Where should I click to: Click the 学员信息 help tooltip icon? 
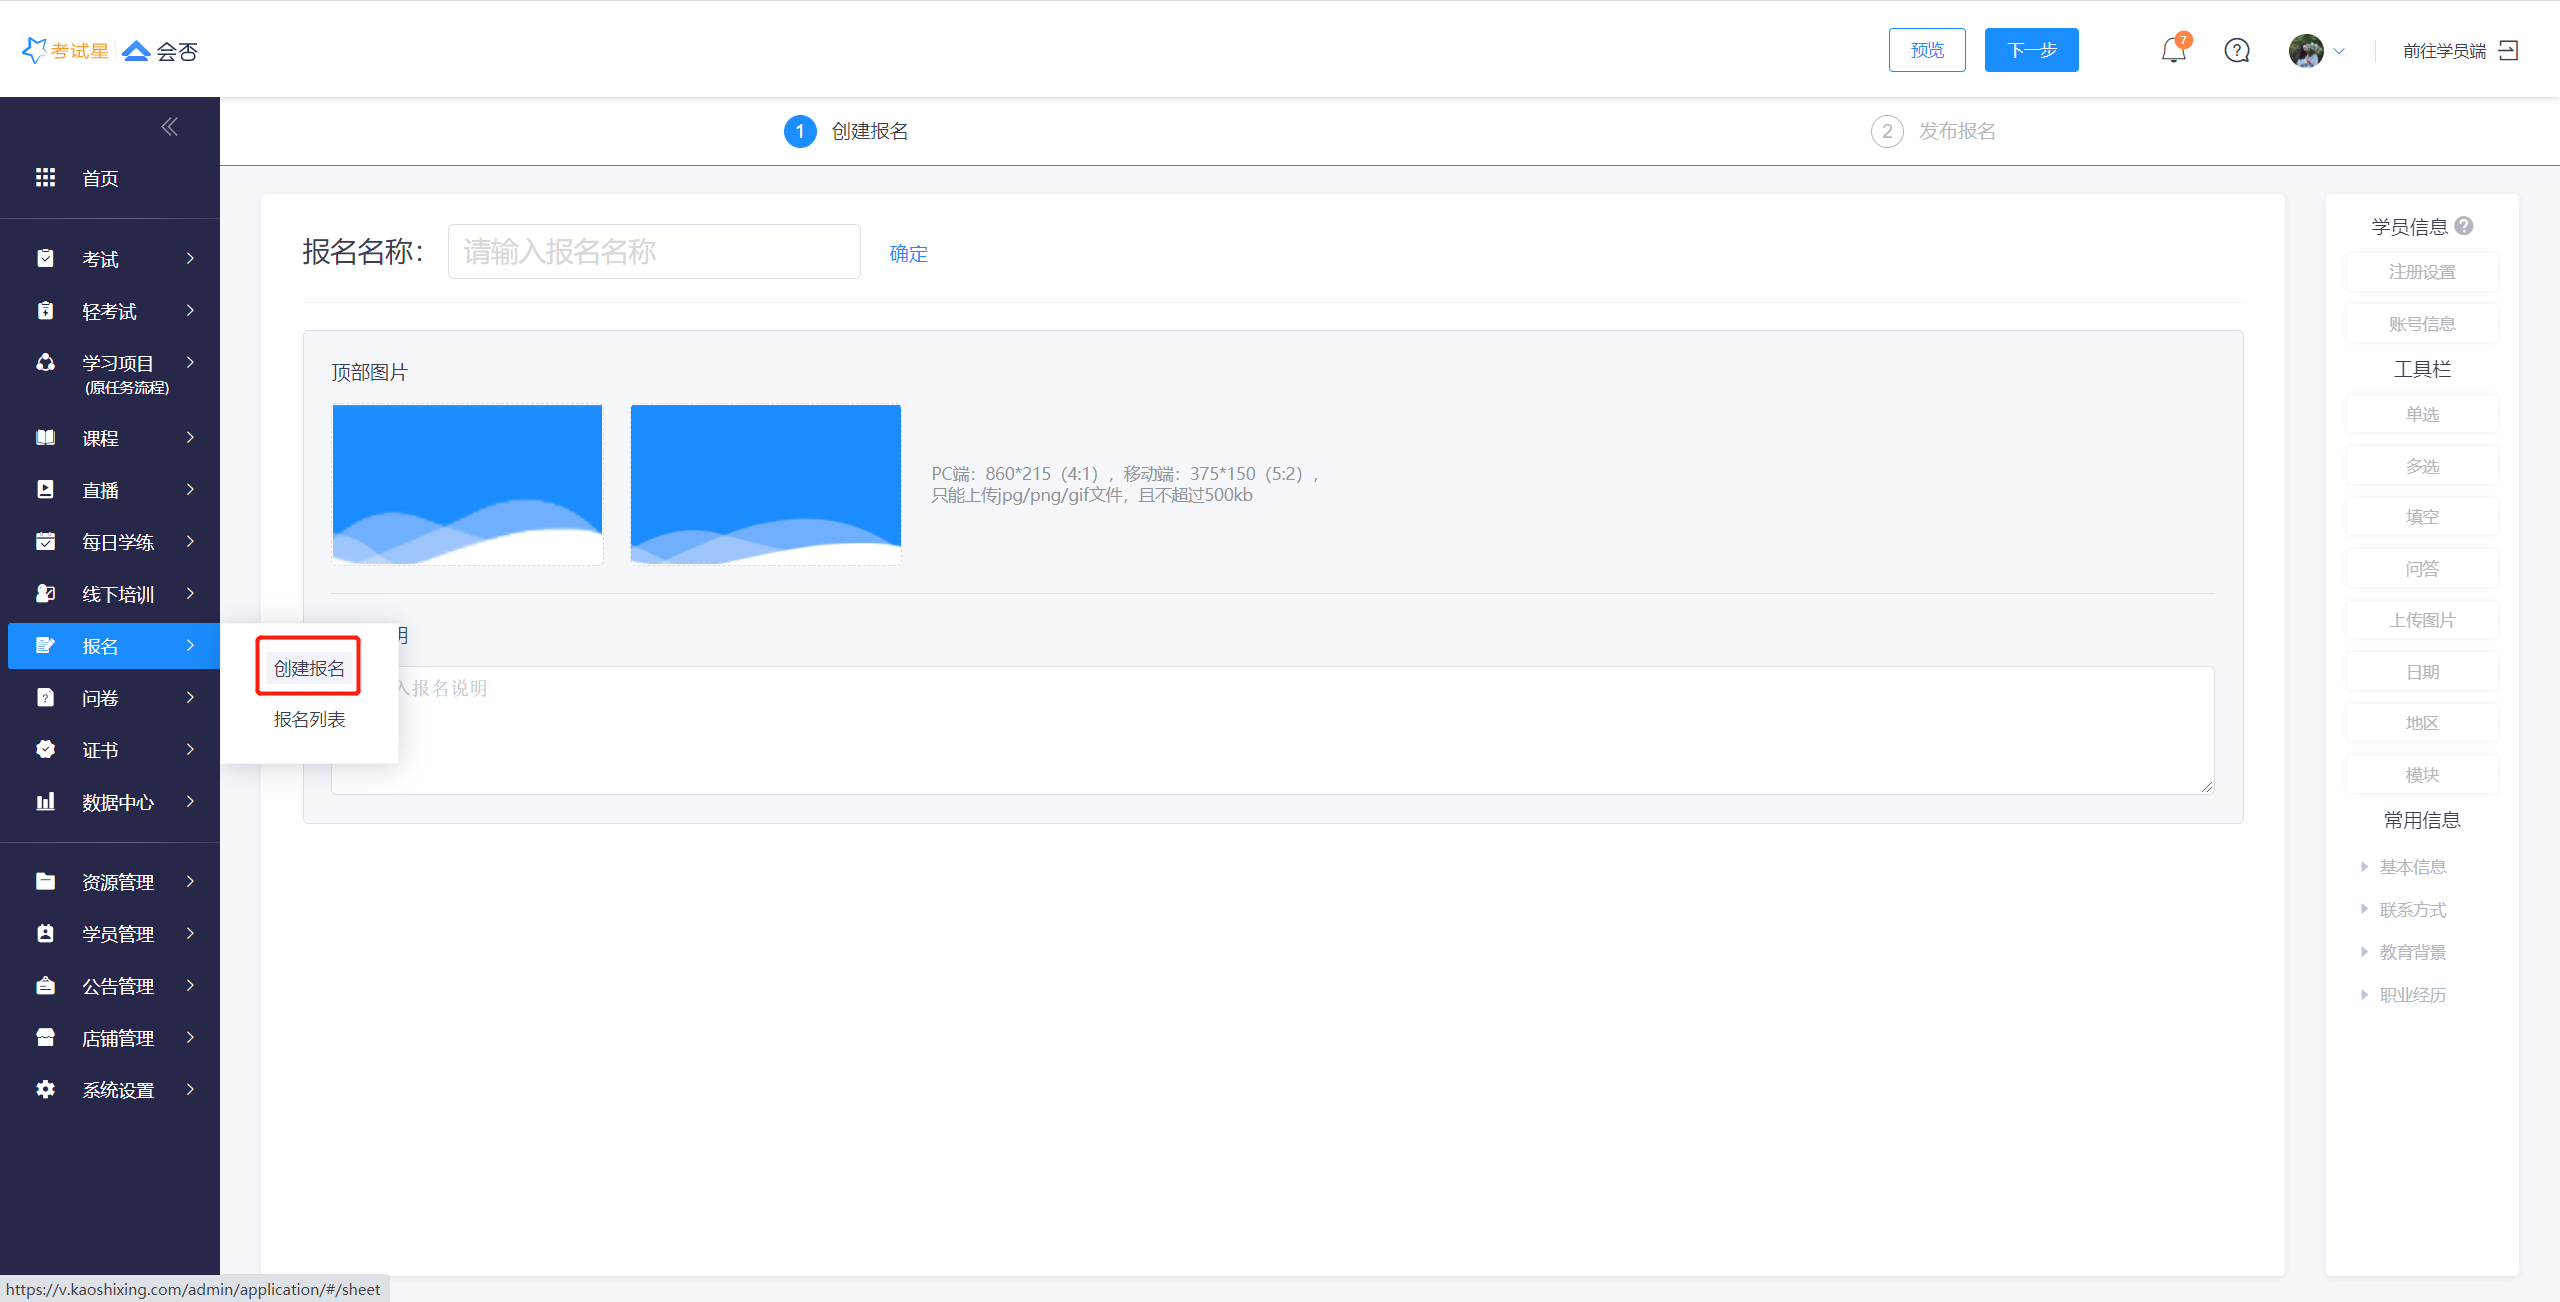coord(2464,226)
